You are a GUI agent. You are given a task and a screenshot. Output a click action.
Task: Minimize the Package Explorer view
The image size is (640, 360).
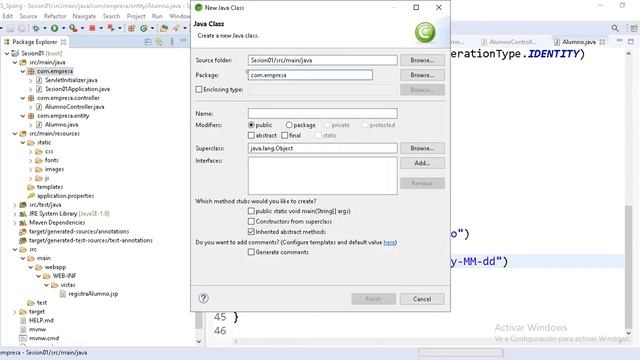click(183, 41)
